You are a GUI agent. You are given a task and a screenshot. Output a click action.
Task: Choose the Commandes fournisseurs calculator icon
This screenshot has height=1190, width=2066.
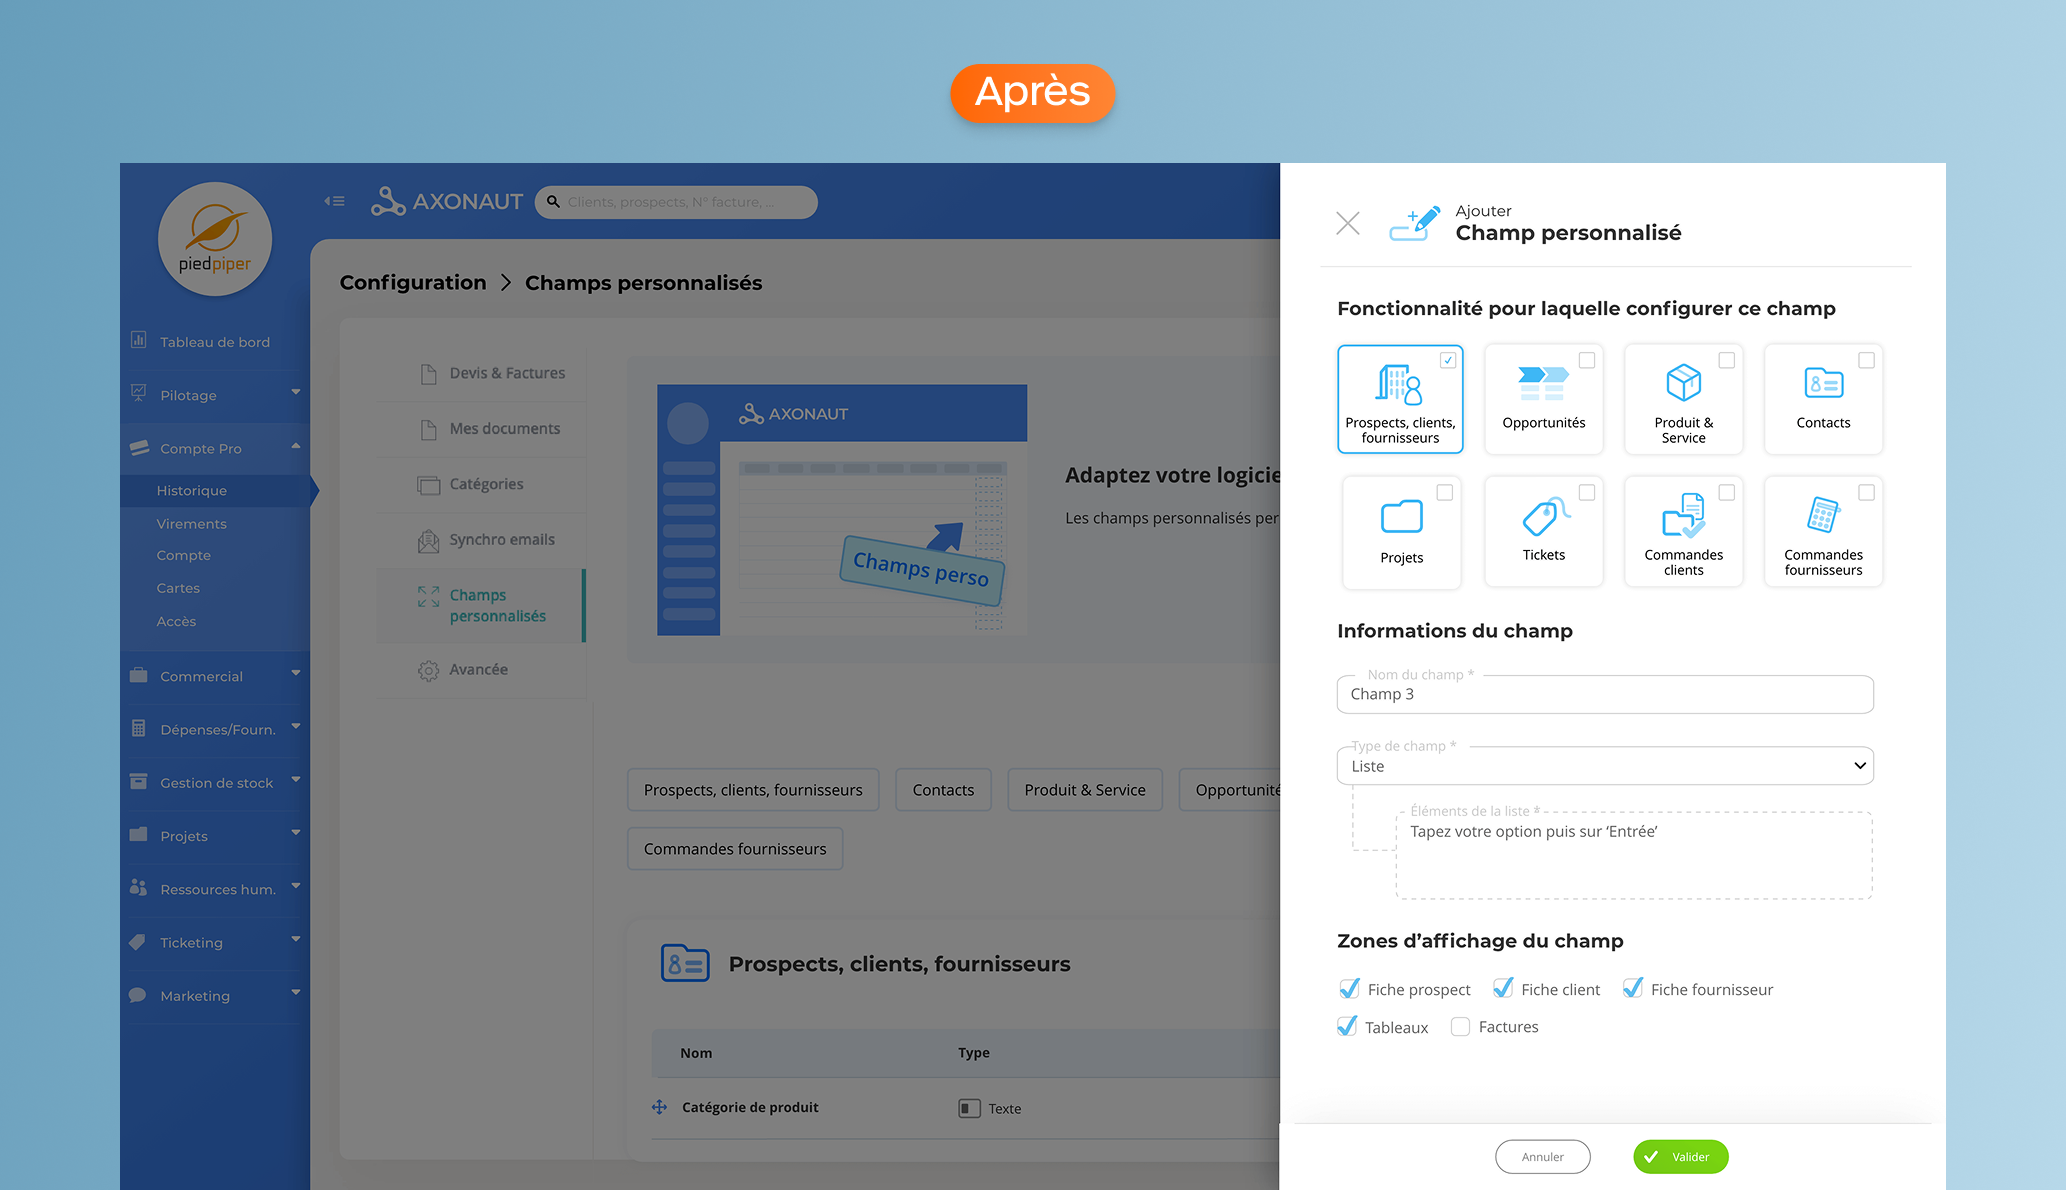[x=1822, y=516]
